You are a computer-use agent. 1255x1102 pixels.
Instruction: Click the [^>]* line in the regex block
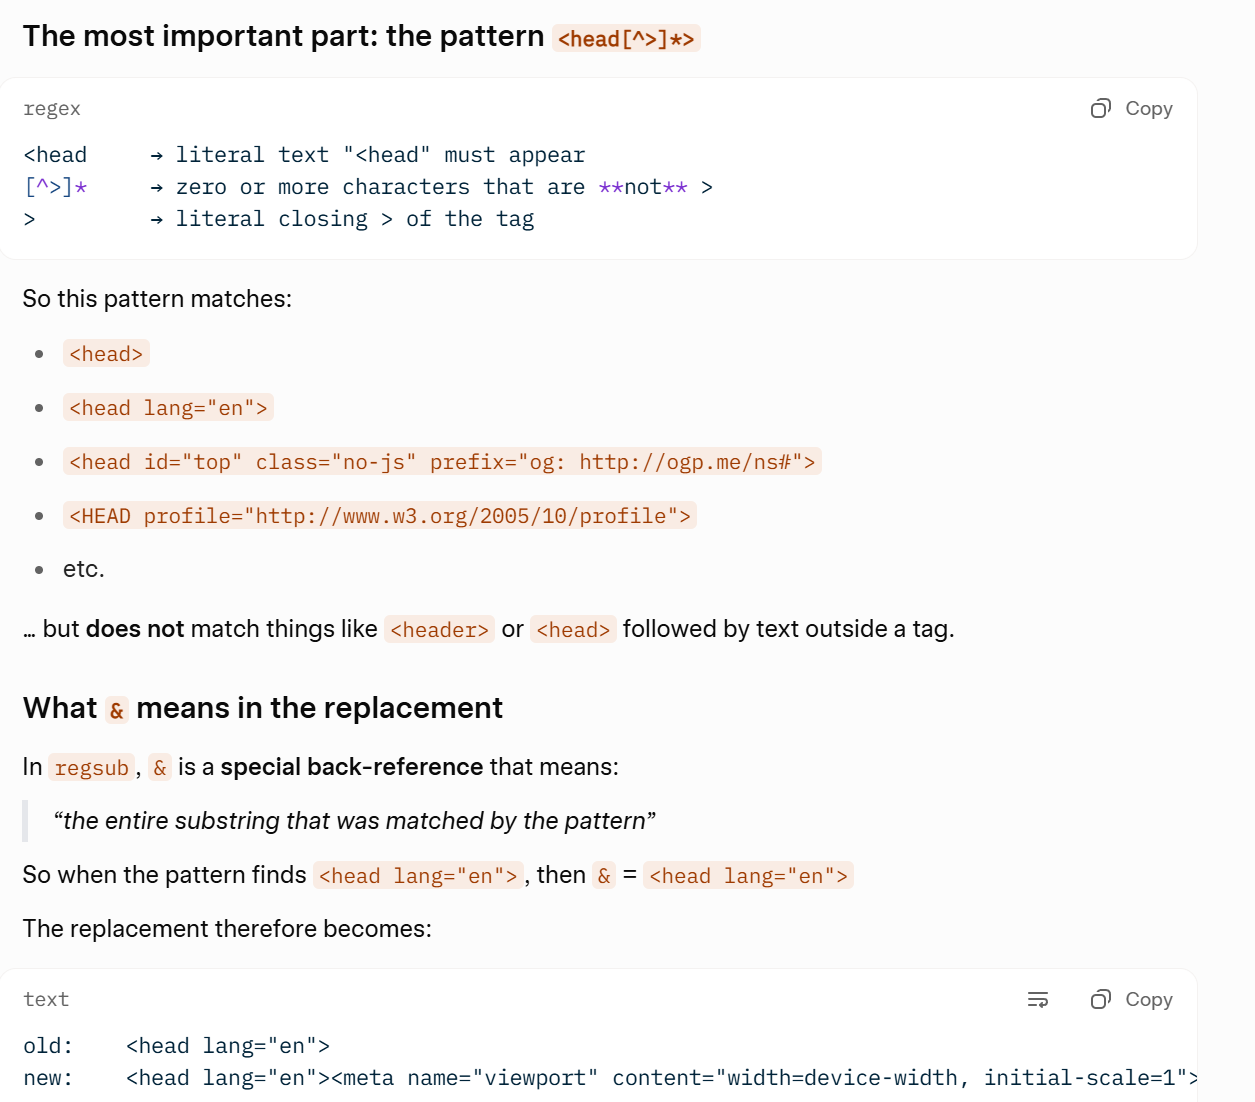click(x=56, y=187)
